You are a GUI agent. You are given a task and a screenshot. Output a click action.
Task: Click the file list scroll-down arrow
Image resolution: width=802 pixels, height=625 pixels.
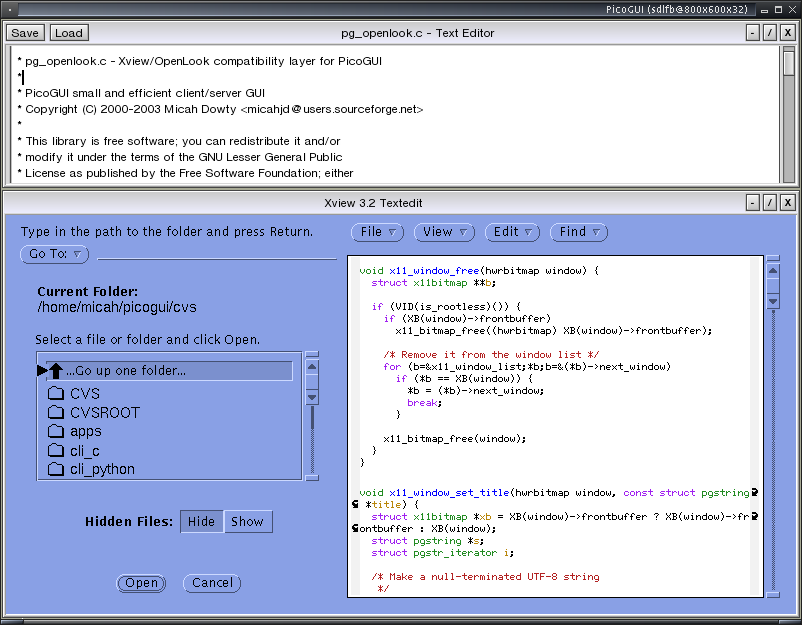[312, 396]
